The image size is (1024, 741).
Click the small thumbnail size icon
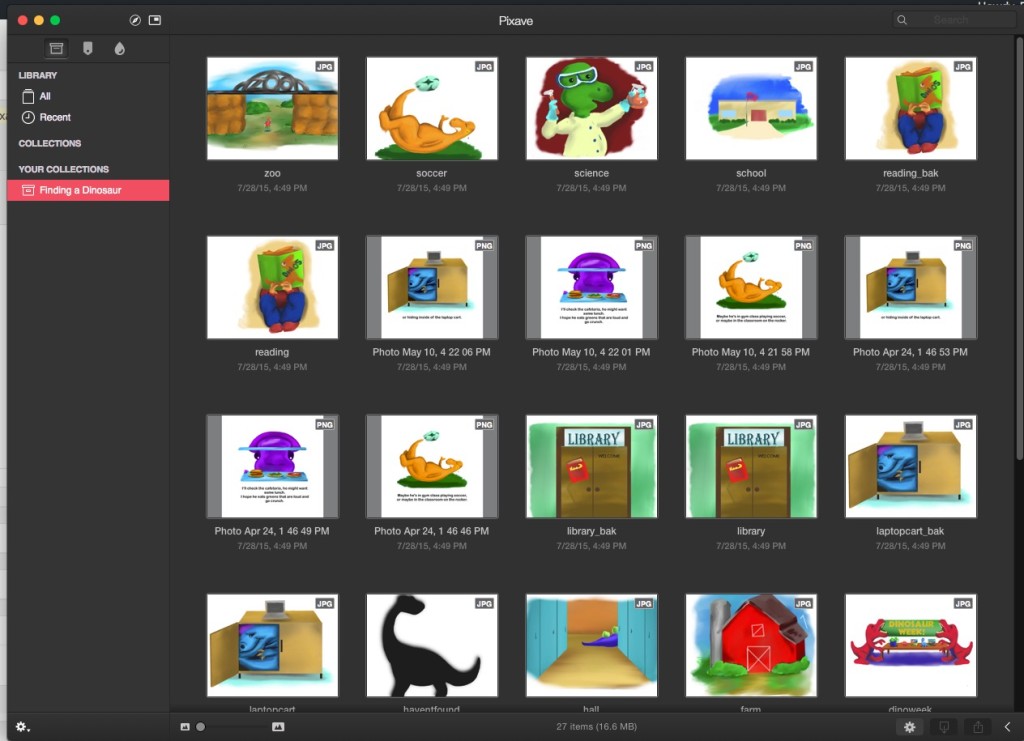pyautogui.click(x=185, y=727)
